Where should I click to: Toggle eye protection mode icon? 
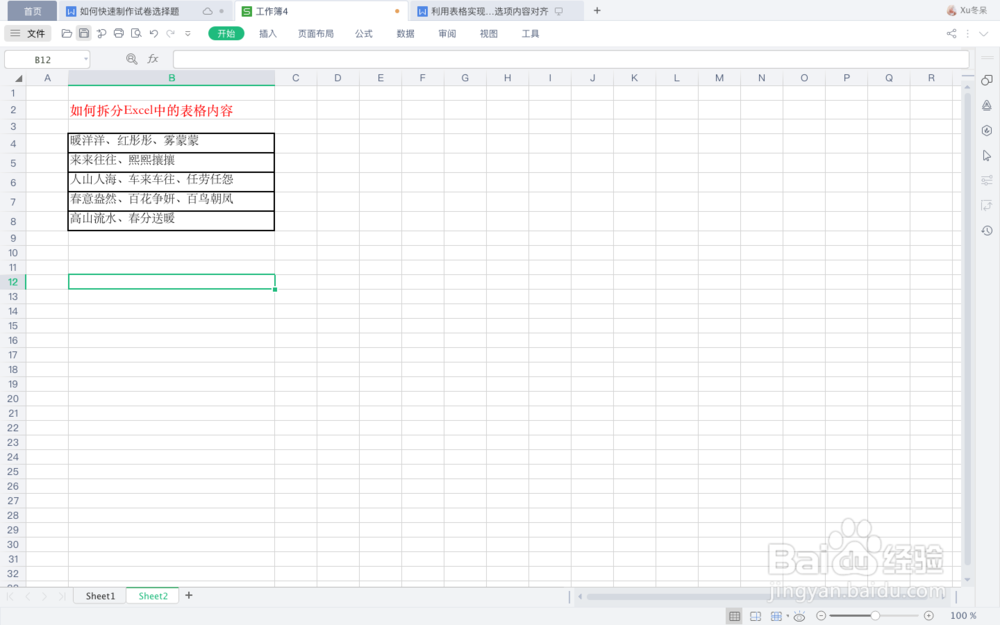tap(799, 615)
